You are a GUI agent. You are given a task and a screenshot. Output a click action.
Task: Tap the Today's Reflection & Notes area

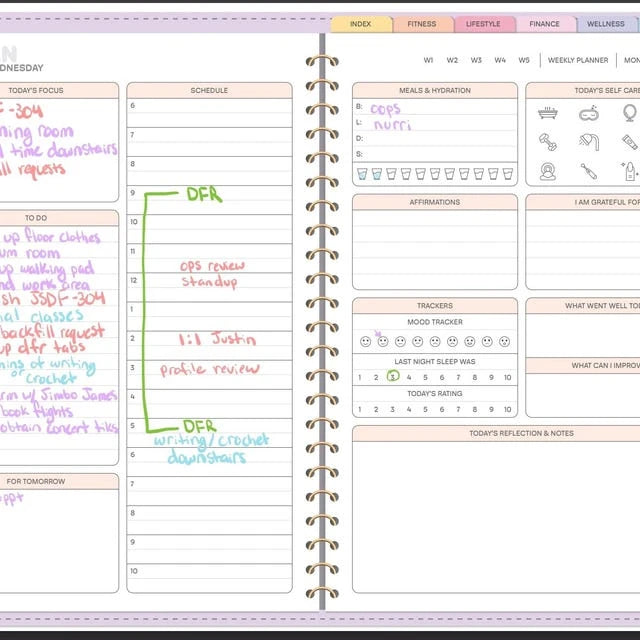click(x=496, y=517)
